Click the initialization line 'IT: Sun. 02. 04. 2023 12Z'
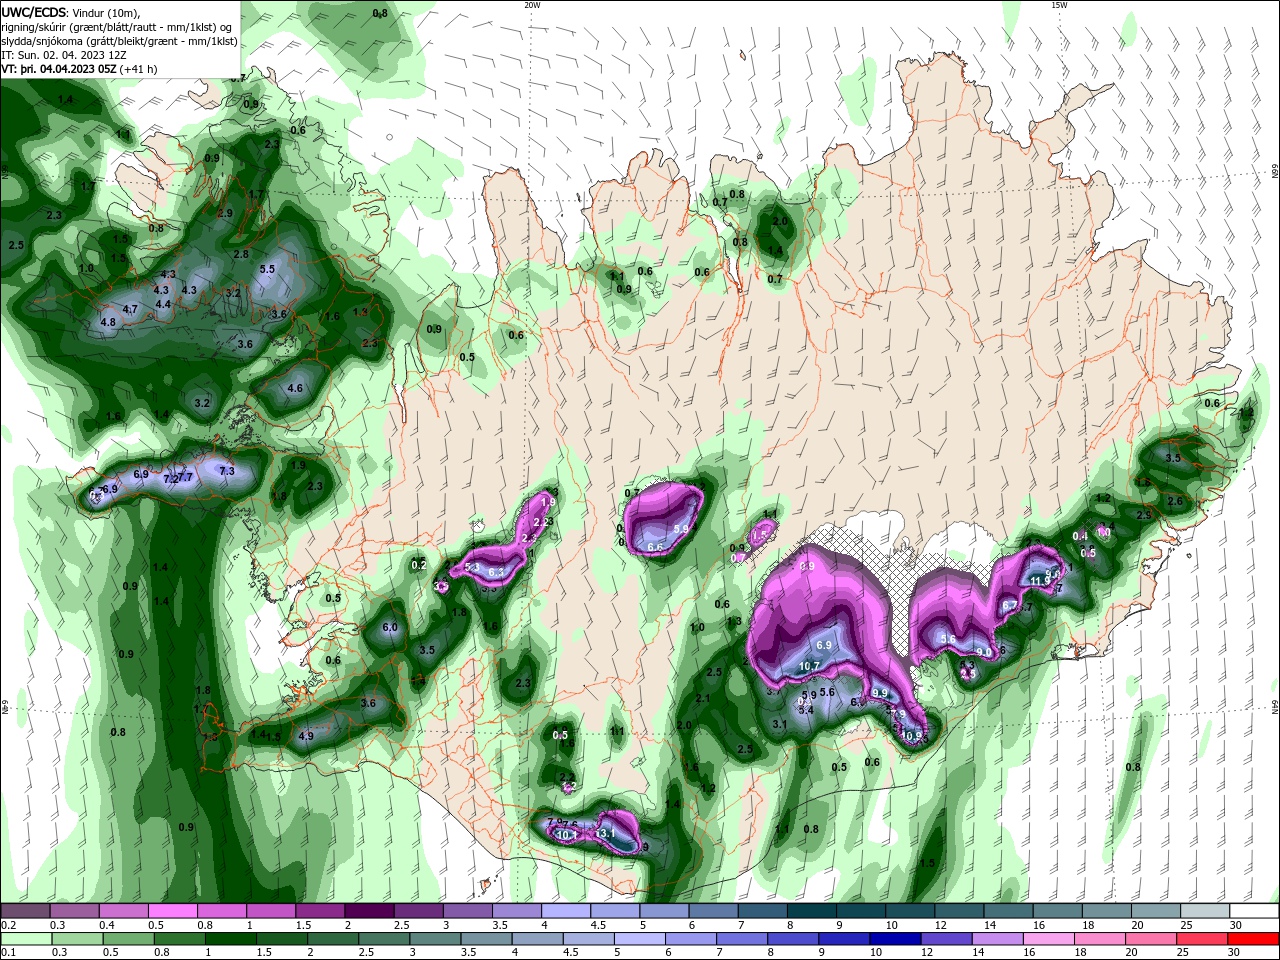 click(63, 56)
